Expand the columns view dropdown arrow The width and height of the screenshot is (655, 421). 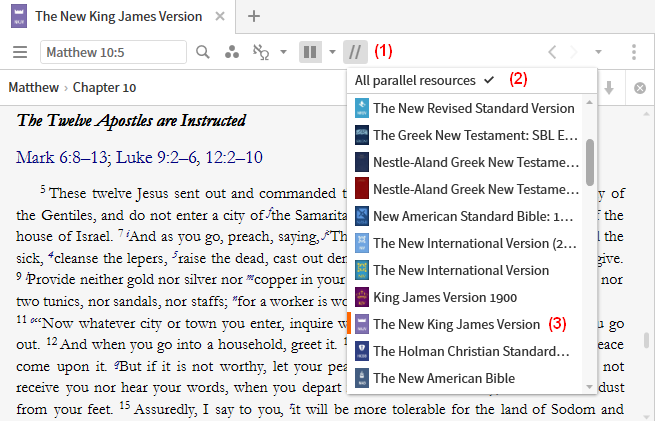pyautogui.click(x=333, y=52)
